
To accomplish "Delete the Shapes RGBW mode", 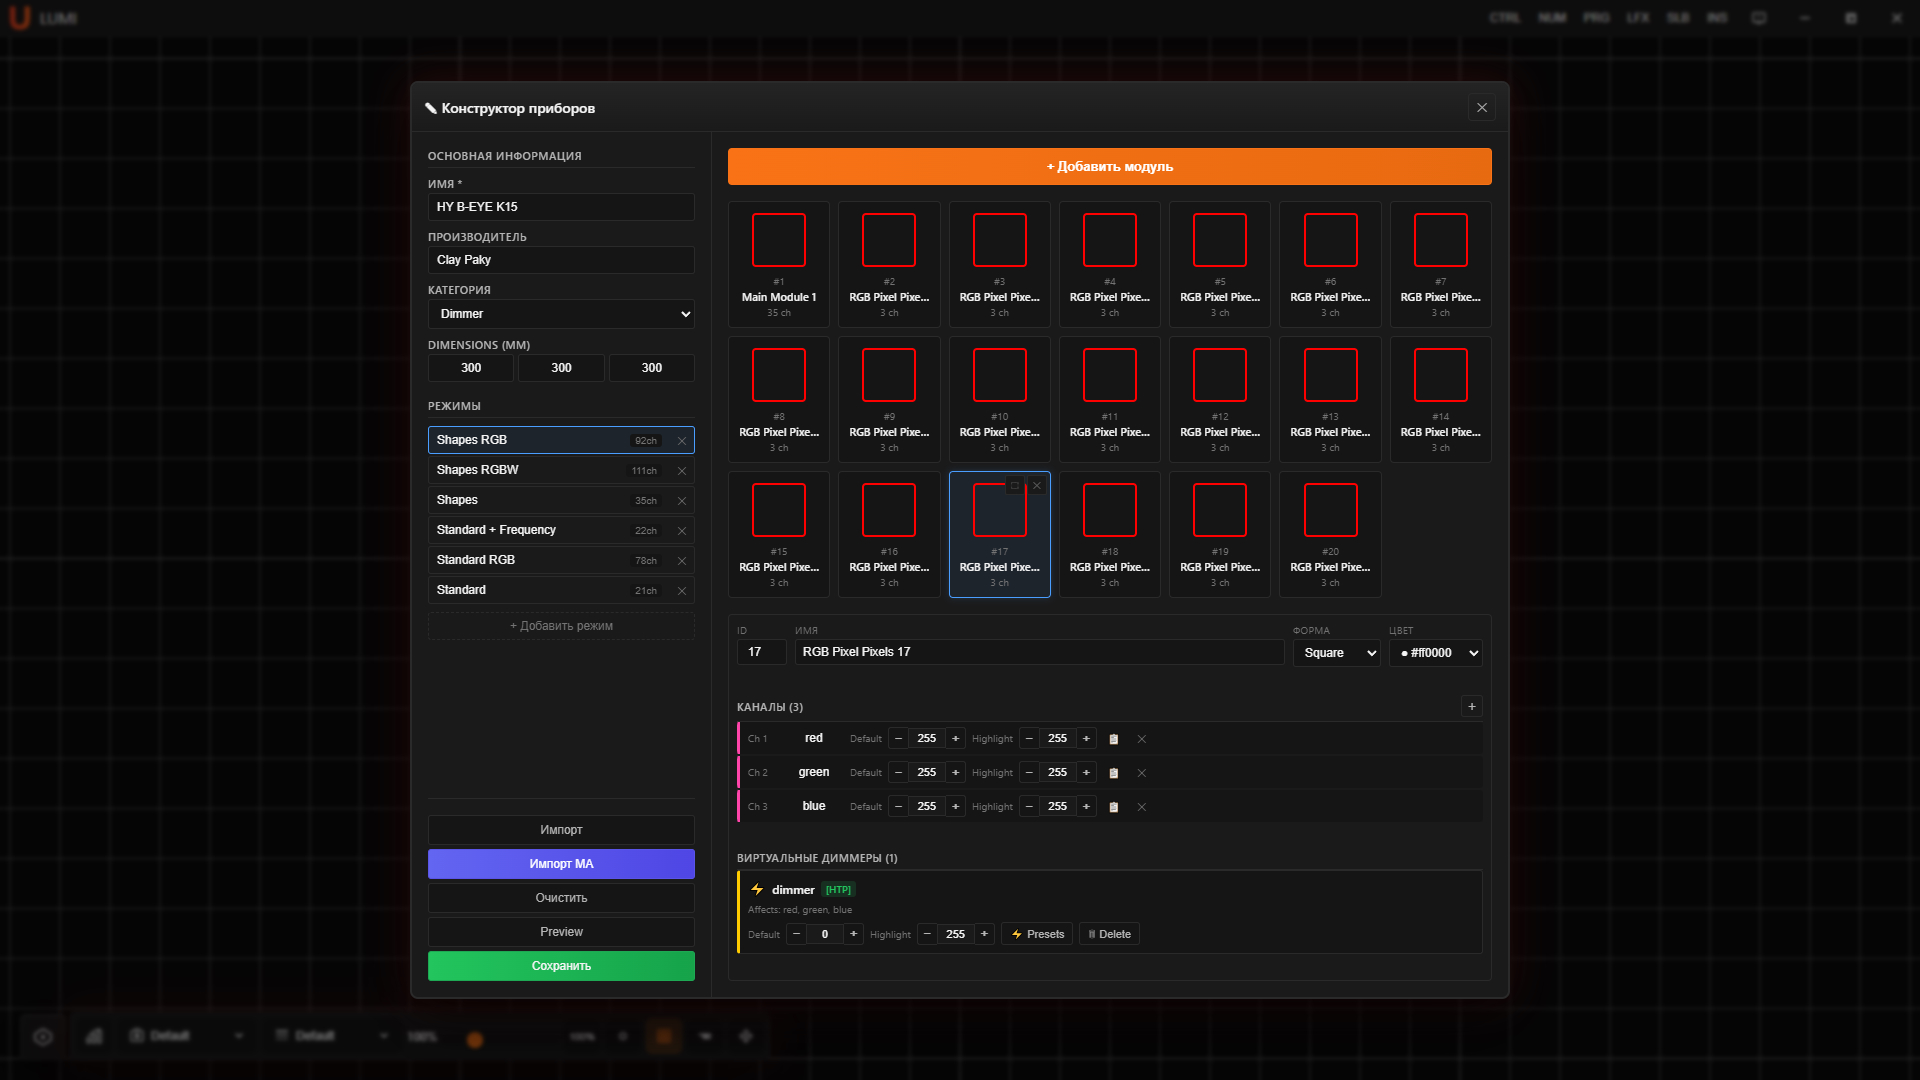I will [x=682, y=471].
